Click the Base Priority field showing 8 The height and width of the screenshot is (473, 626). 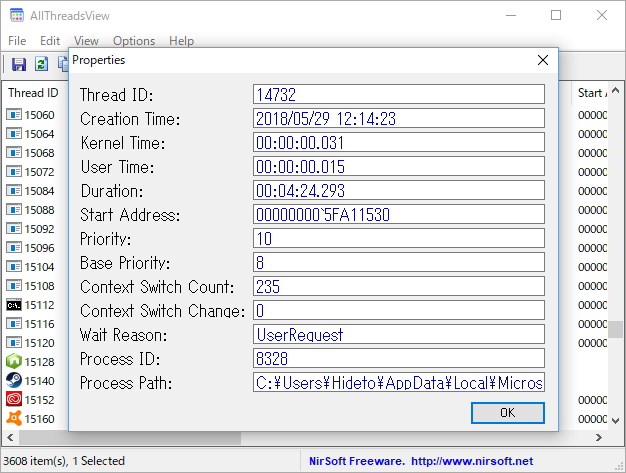(399, 262)
